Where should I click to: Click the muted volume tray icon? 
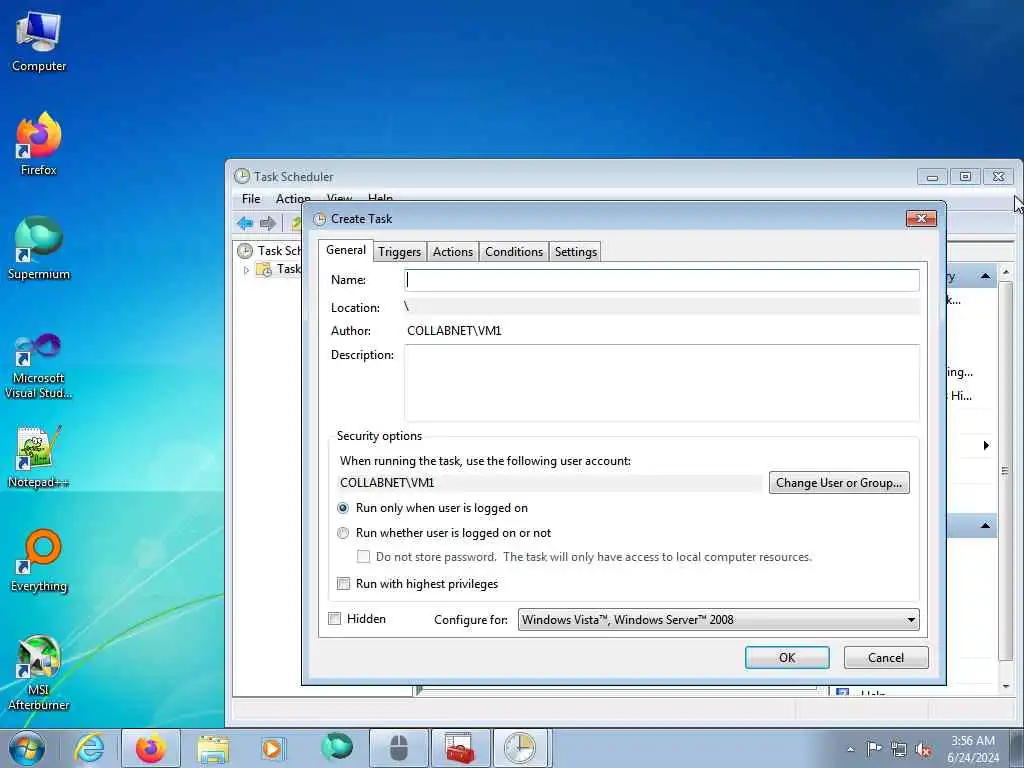coord(923,749)
